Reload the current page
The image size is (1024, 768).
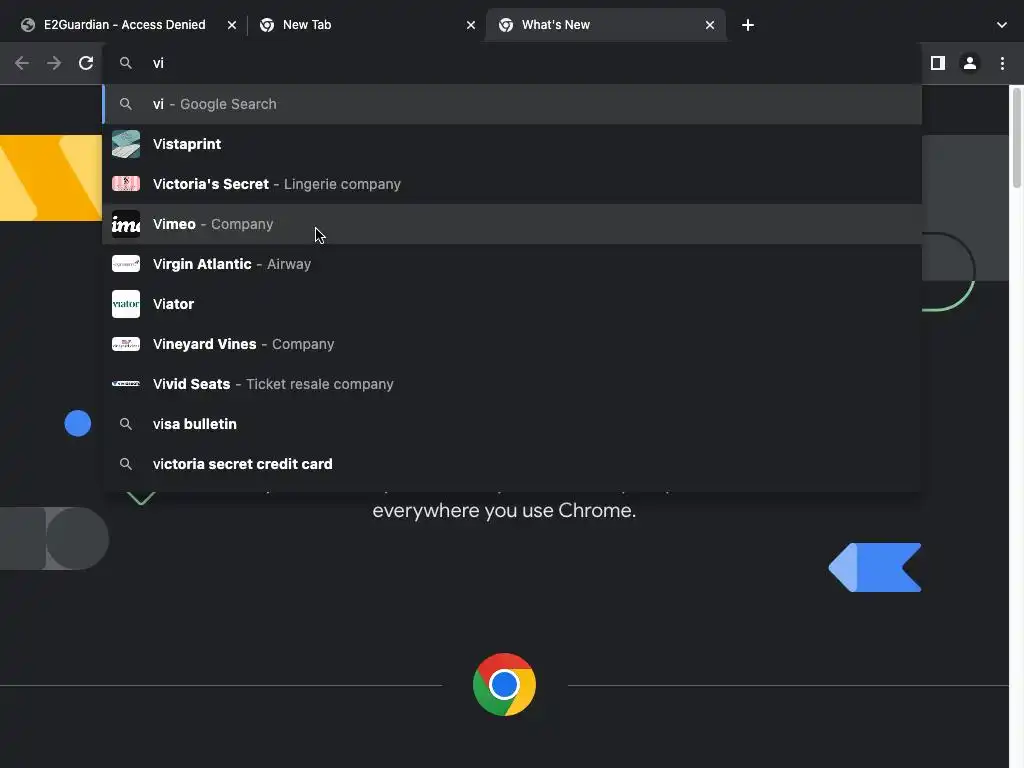click(86, 63)
